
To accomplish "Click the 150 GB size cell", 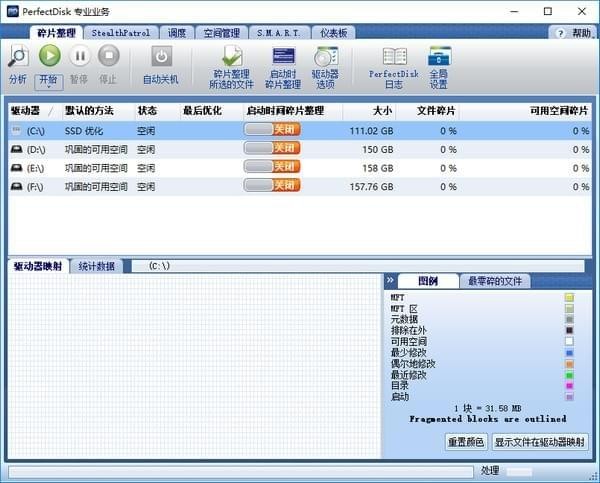I will [378, 149].
